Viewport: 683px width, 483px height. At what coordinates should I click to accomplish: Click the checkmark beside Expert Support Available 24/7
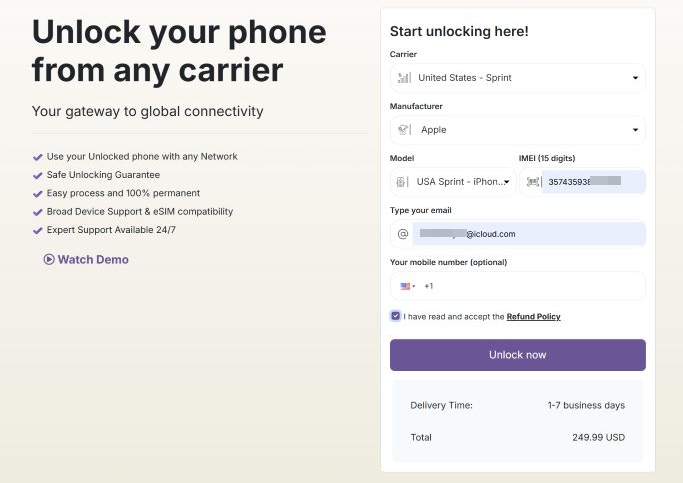tap(38, 231)
